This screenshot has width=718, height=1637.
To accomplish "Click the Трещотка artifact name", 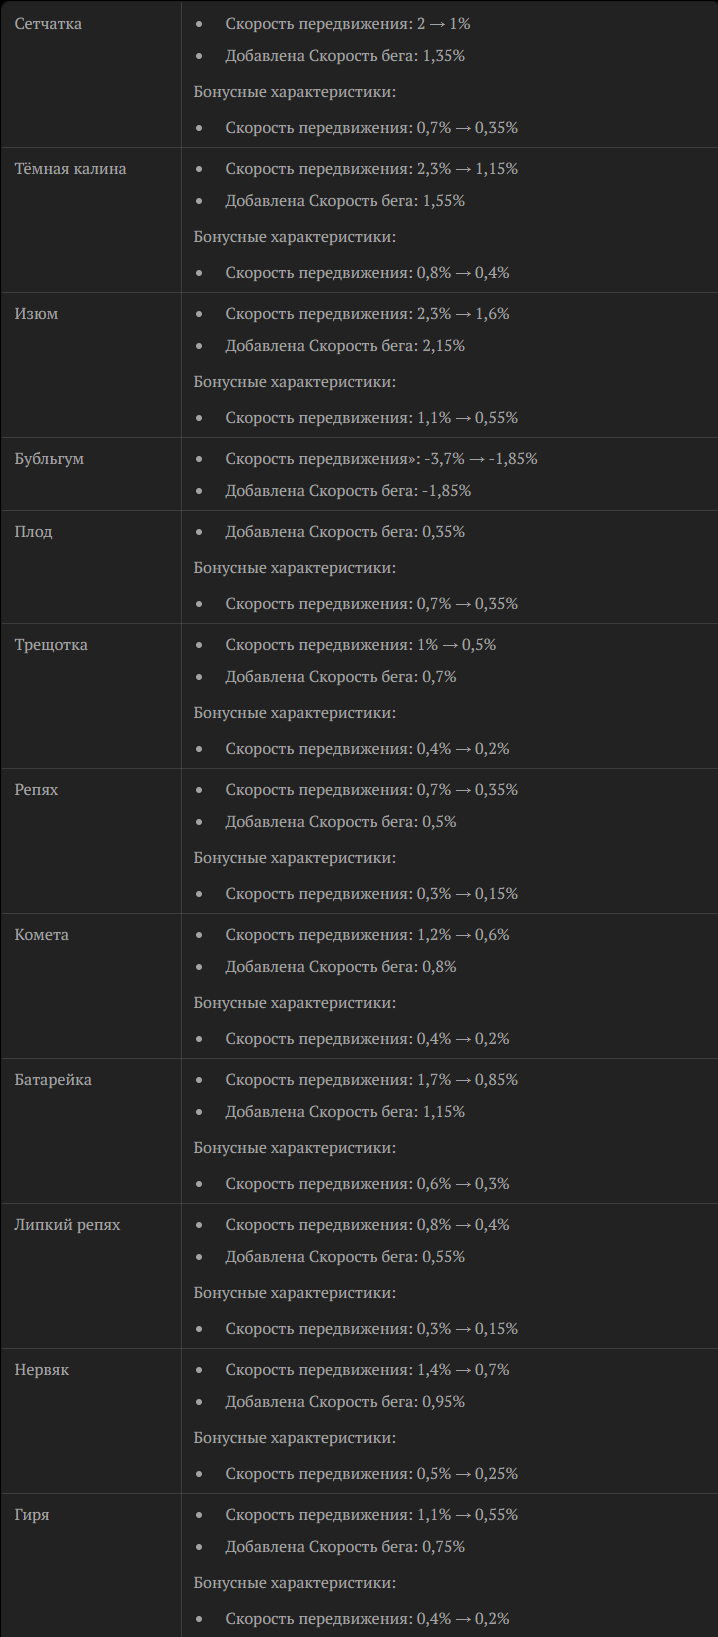I will pos(51,645).
